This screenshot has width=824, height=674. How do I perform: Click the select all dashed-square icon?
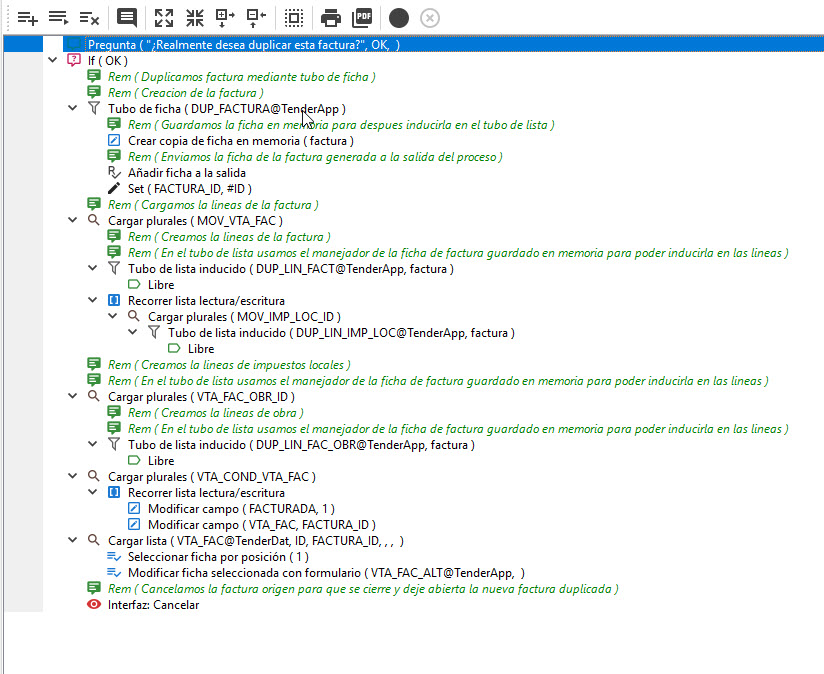click(x=294, y=18)
